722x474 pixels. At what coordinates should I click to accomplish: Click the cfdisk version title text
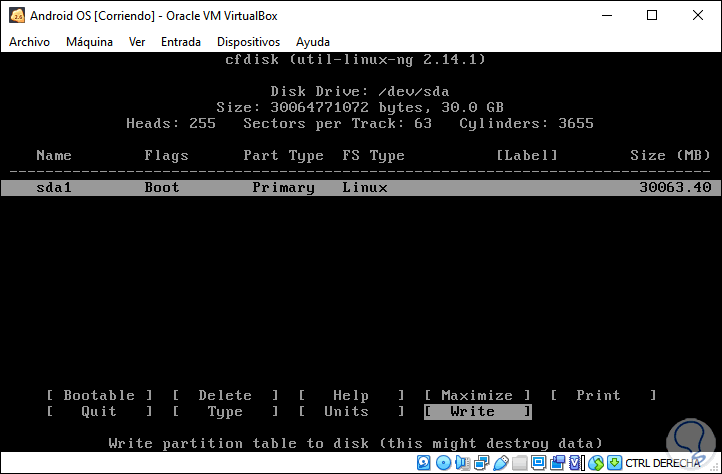tap(355, 59)
